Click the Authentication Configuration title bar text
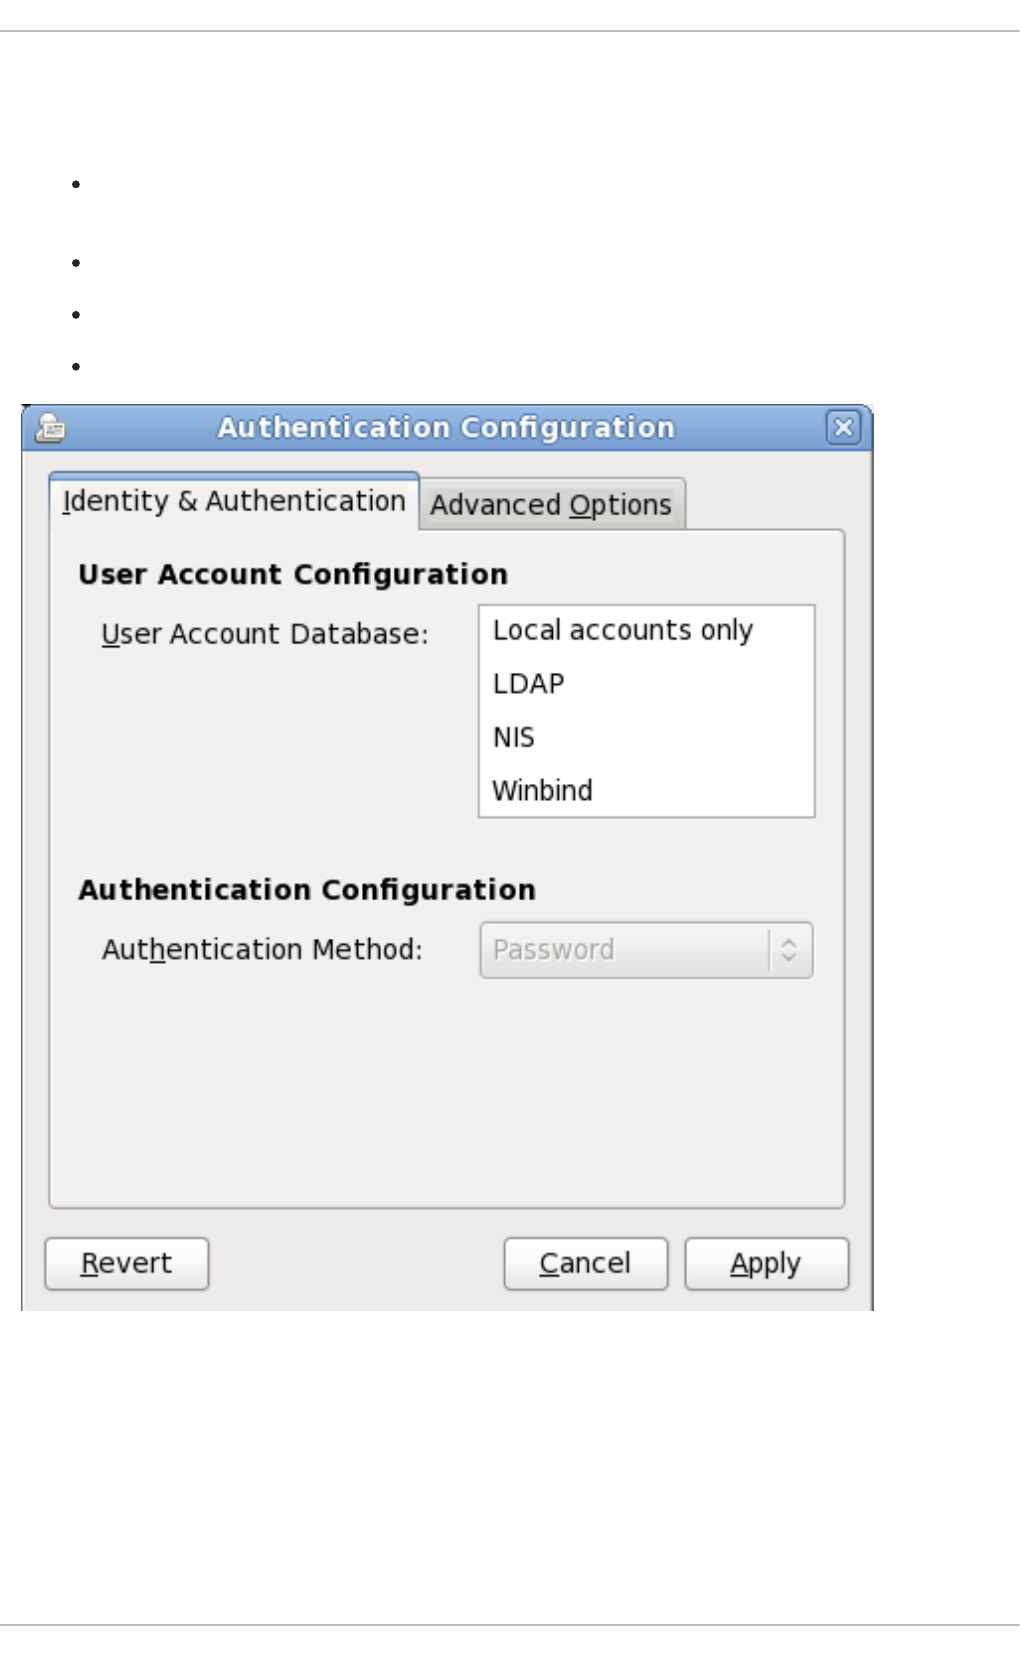 pos(446,428)
